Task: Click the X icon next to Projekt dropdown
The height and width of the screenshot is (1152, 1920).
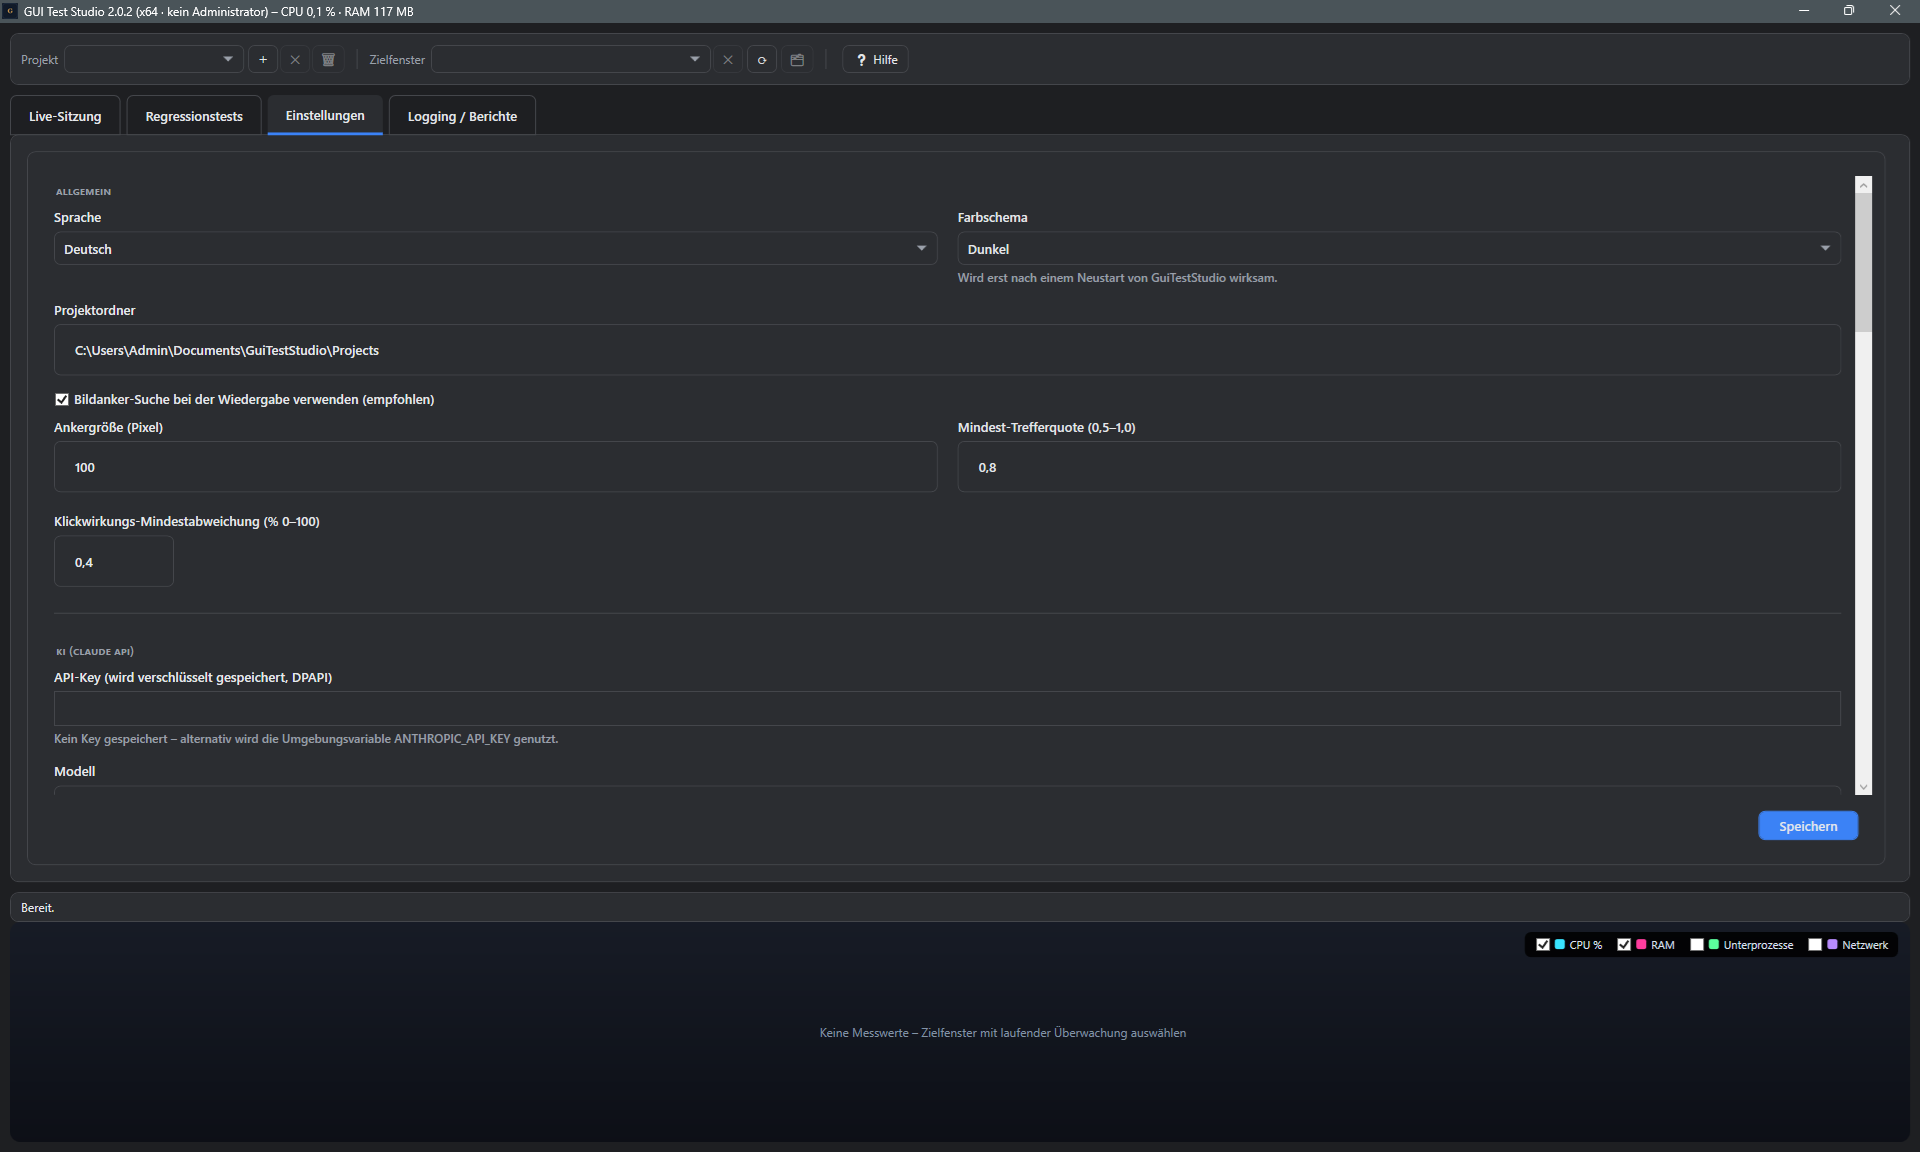Action: [295, 60]
